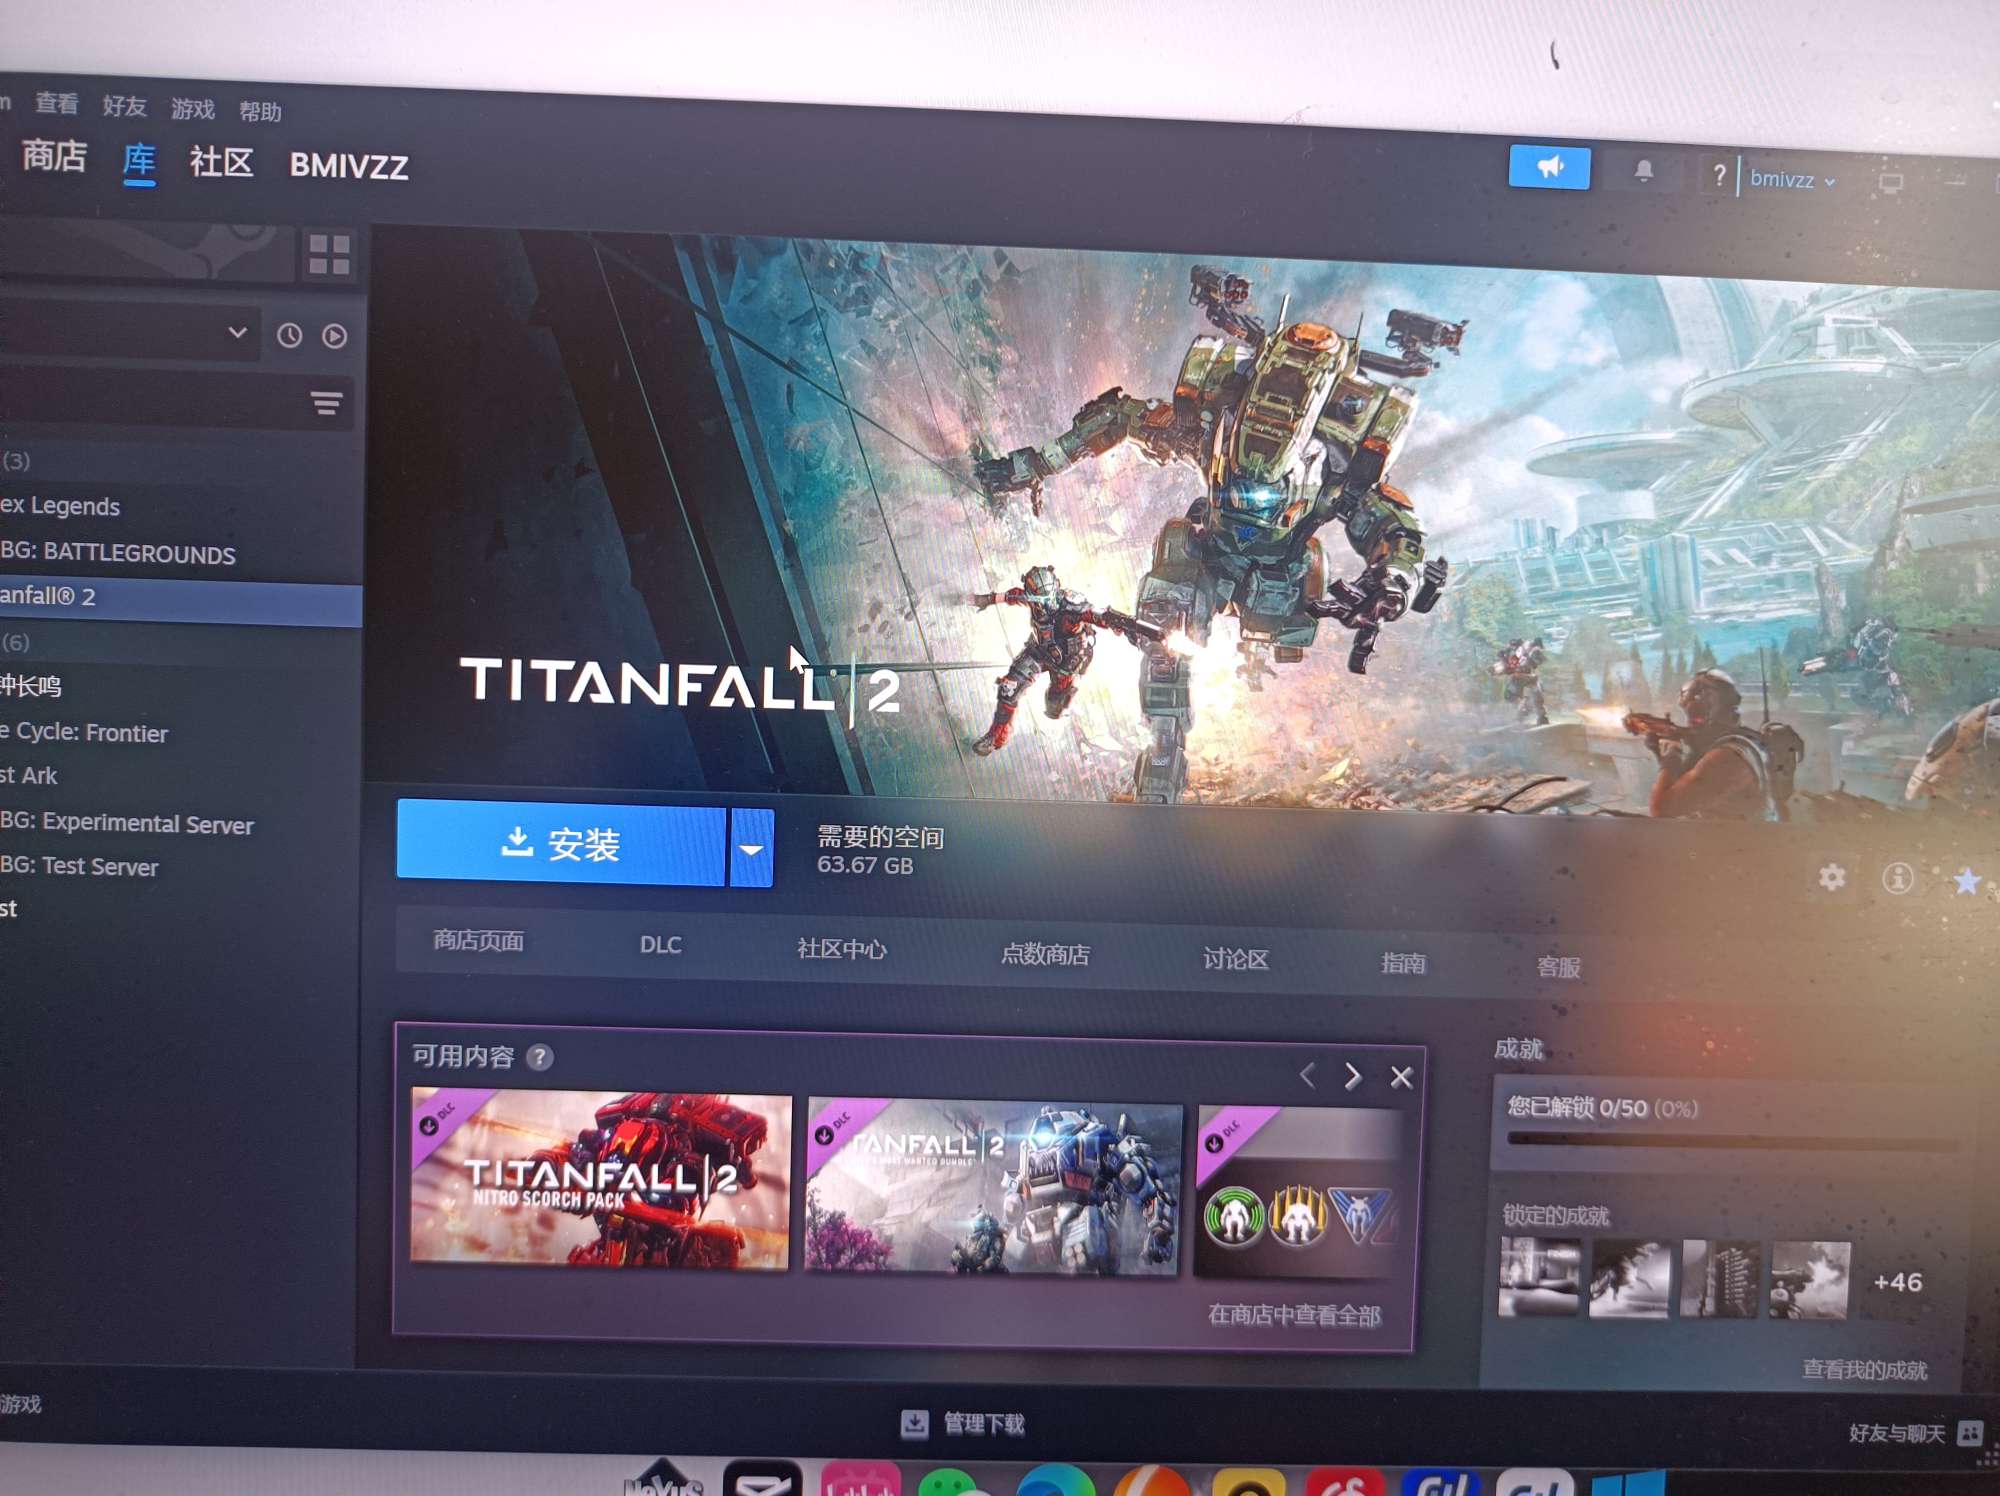
Task: Open 查看我的成就 achievements link
Action: click(1864, 1370)
